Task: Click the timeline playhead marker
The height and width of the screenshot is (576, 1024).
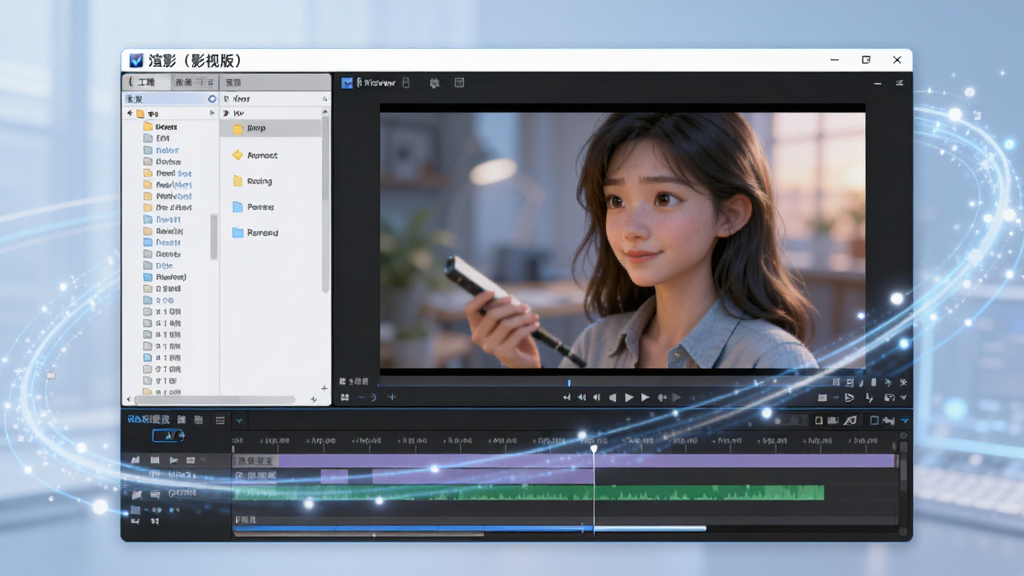Action: (594, 449)
